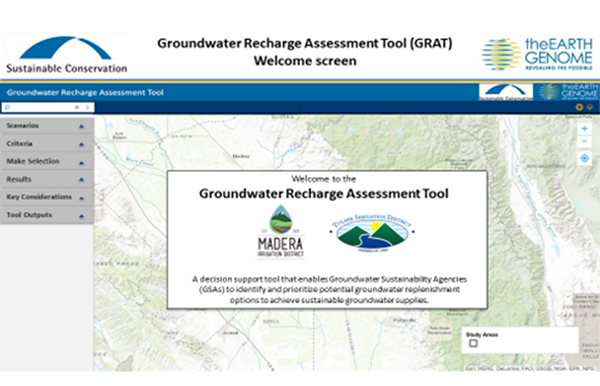The width and height of the screenshot is (600, 386).
Task: Open the Tool Outputs section label
Action: pyautogui.click(x=29, y=215)
